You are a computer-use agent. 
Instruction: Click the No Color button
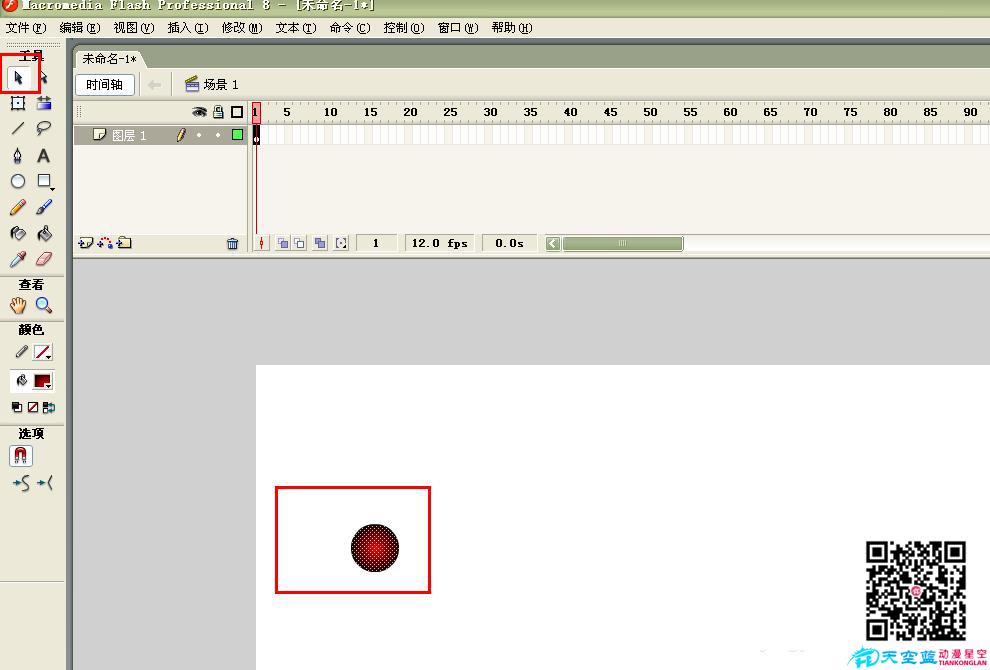33,407
